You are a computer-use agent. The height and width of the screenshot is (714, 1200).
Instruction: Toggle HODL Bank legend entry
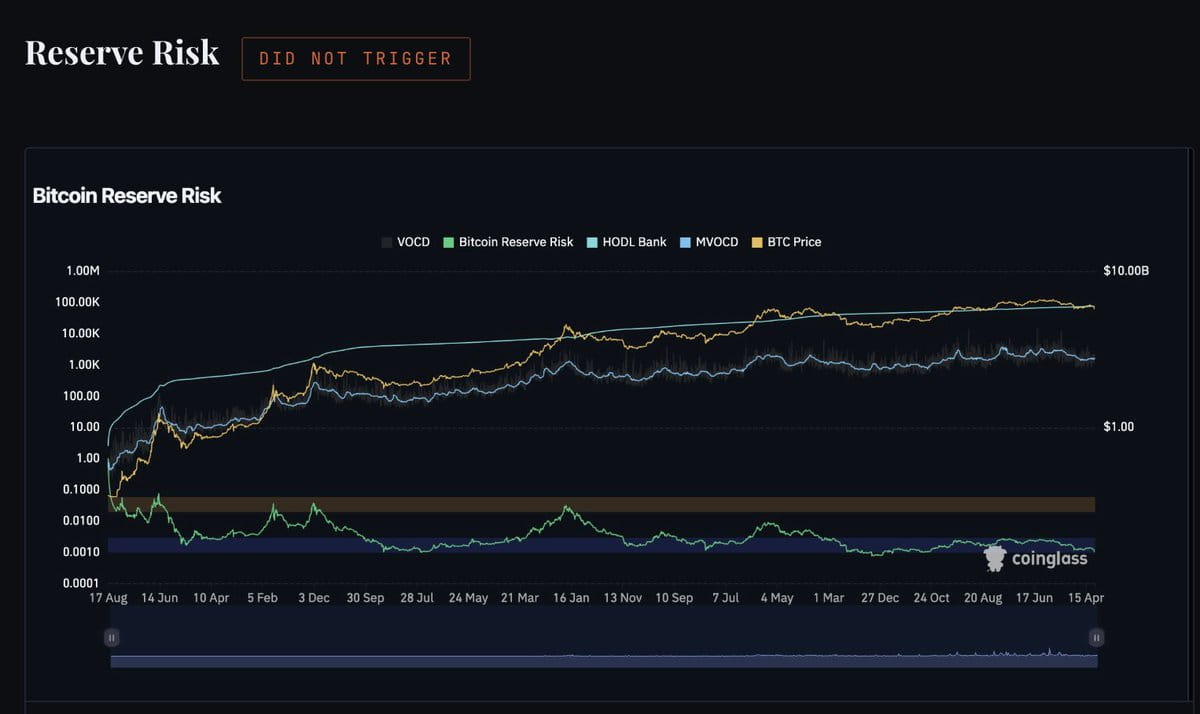tap(626, 242)
